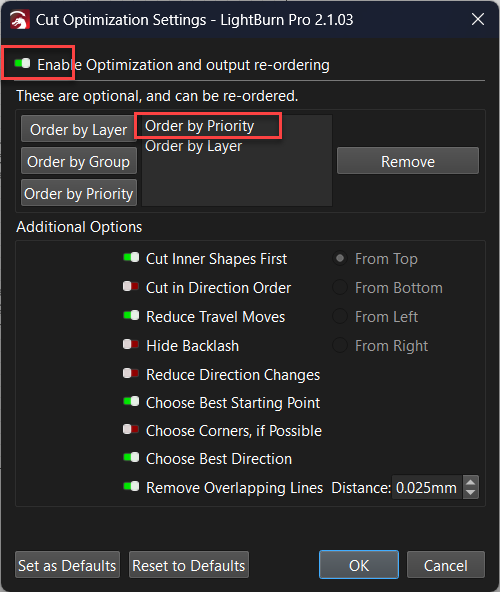Click the LightBurn logo in the title bar
The image size is (500, 592).
click(x=19, y=20)
